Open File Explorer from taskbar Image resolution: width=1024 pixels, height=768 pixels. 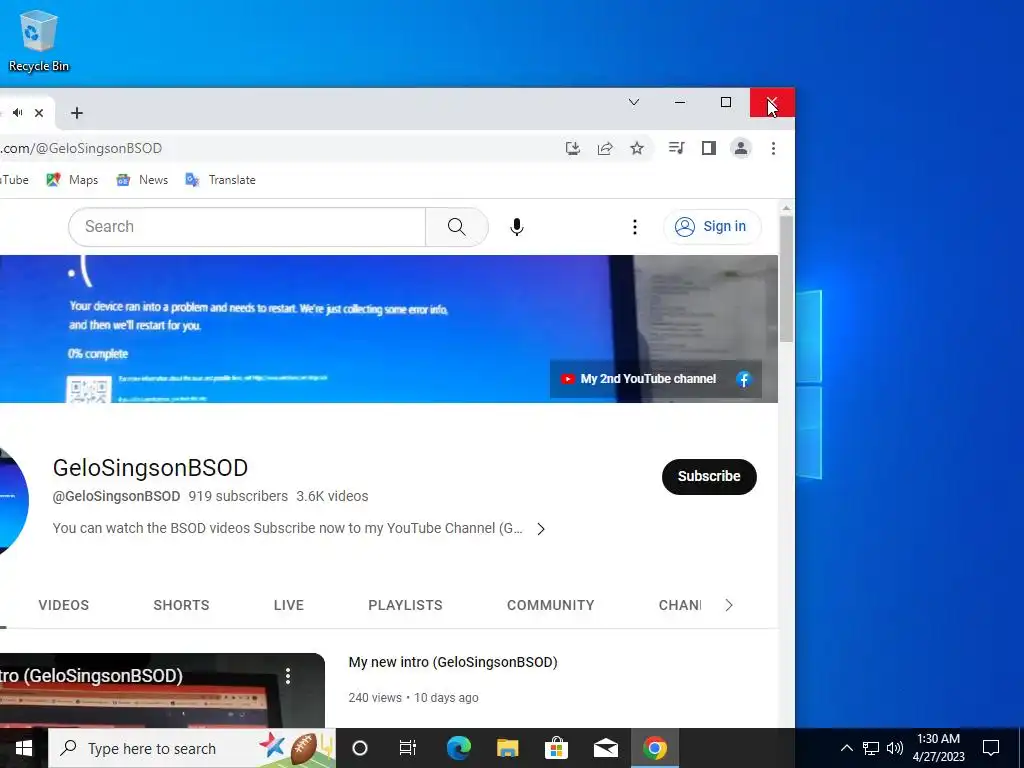coord(507,748)
